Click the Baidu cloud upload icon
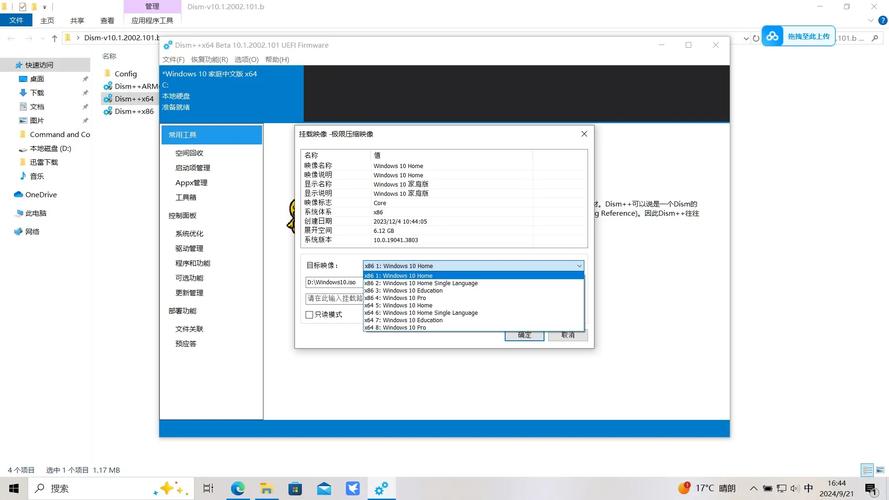This screenshot has width=889, height=500. [x=772, y=36]
